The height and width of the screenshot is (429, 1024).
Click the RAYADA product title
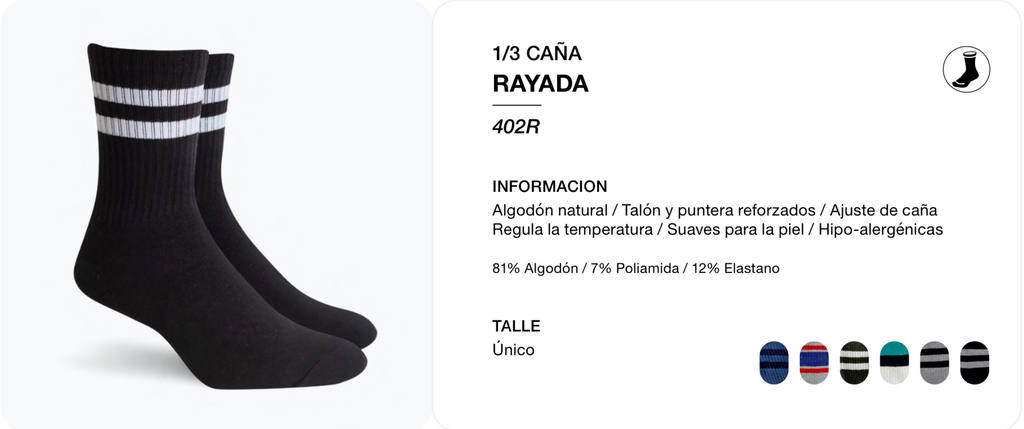(540, 84)
